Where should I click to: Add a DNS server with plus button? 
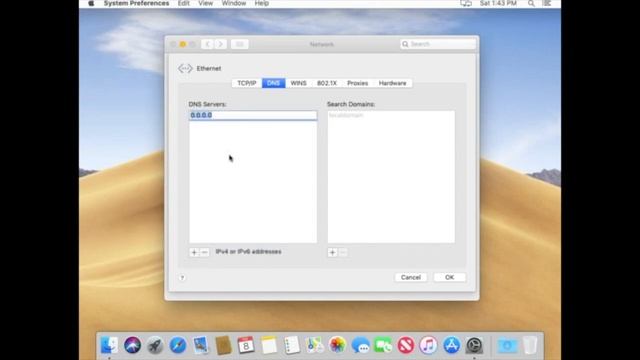194,253
